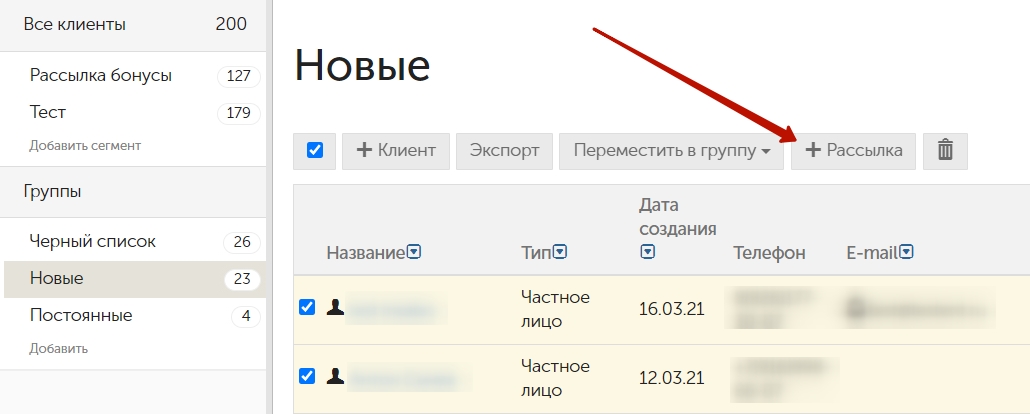The height and width of the screenshot is (414, 1030).
Task: Add a new client with + Клиент
Action: pos(395,151)
